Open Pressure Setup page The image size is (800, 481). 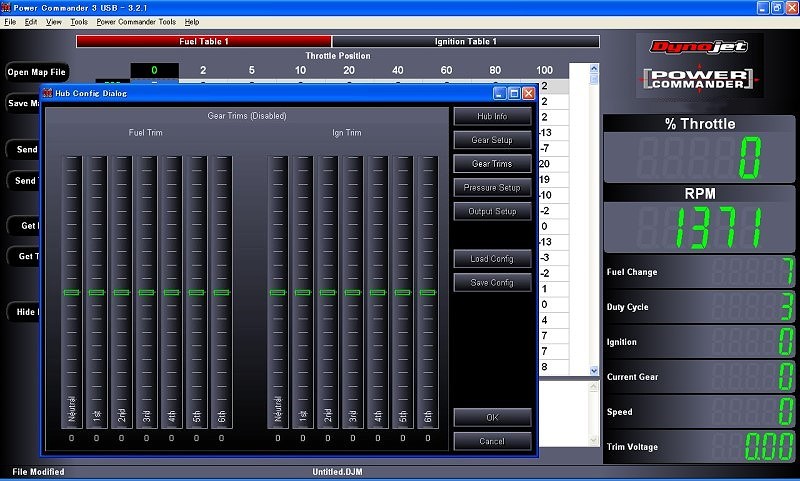(x=492, y=188)
